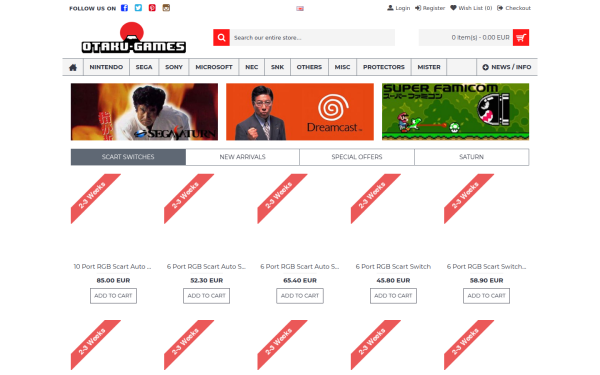Click the language flag icon
This screenshot has height=375, width=600.
(x=300, y=8)
